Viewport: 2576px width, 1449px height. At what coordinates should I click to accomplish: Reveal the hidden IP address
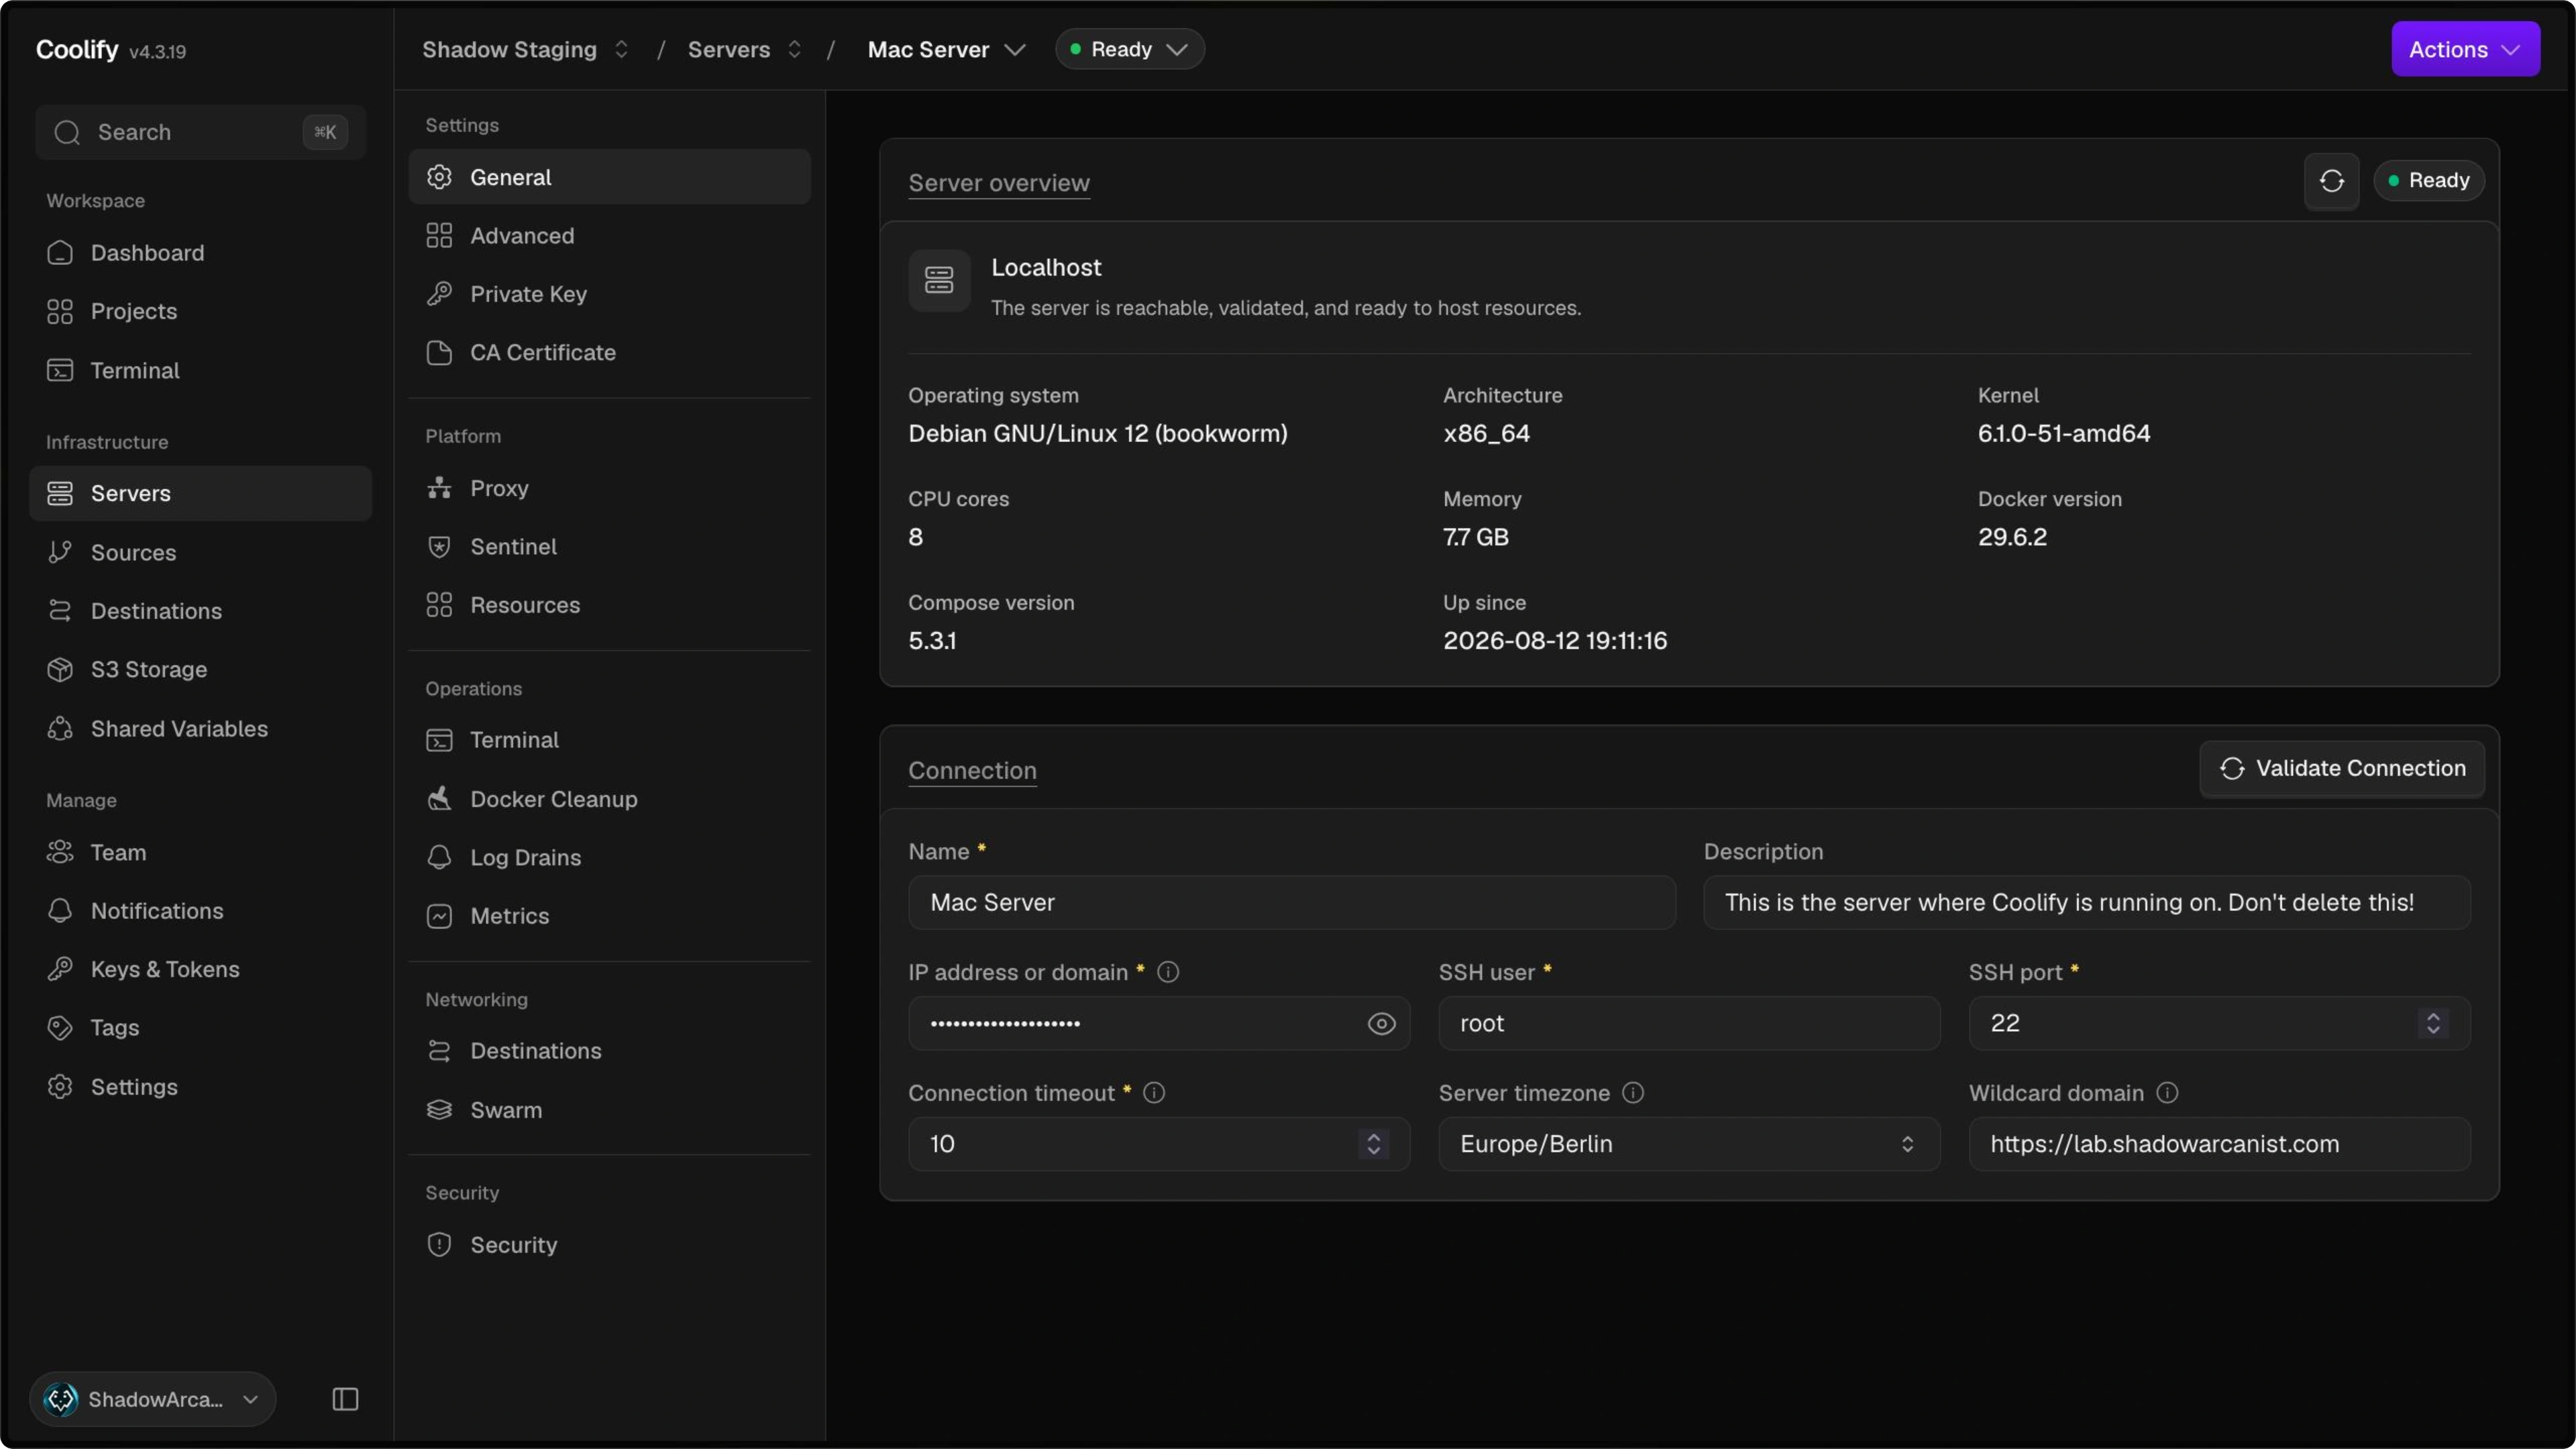[1381, 1024]
